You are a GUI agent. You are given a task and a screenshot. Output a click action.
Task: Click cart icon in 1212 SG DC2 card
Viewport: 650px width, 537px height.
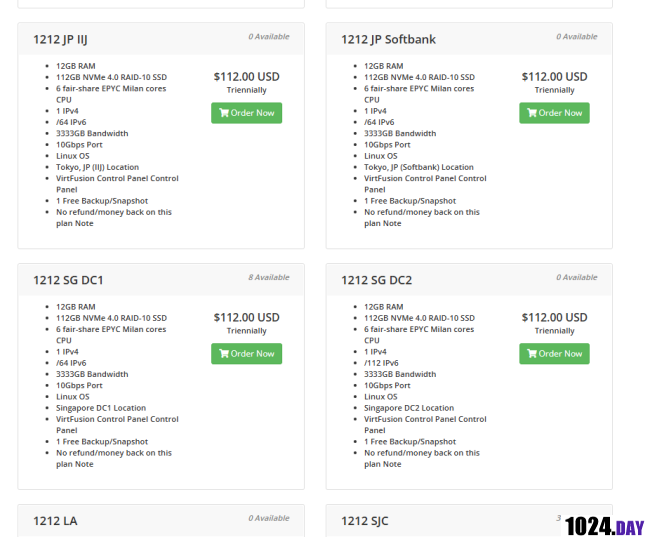[531, 354]
